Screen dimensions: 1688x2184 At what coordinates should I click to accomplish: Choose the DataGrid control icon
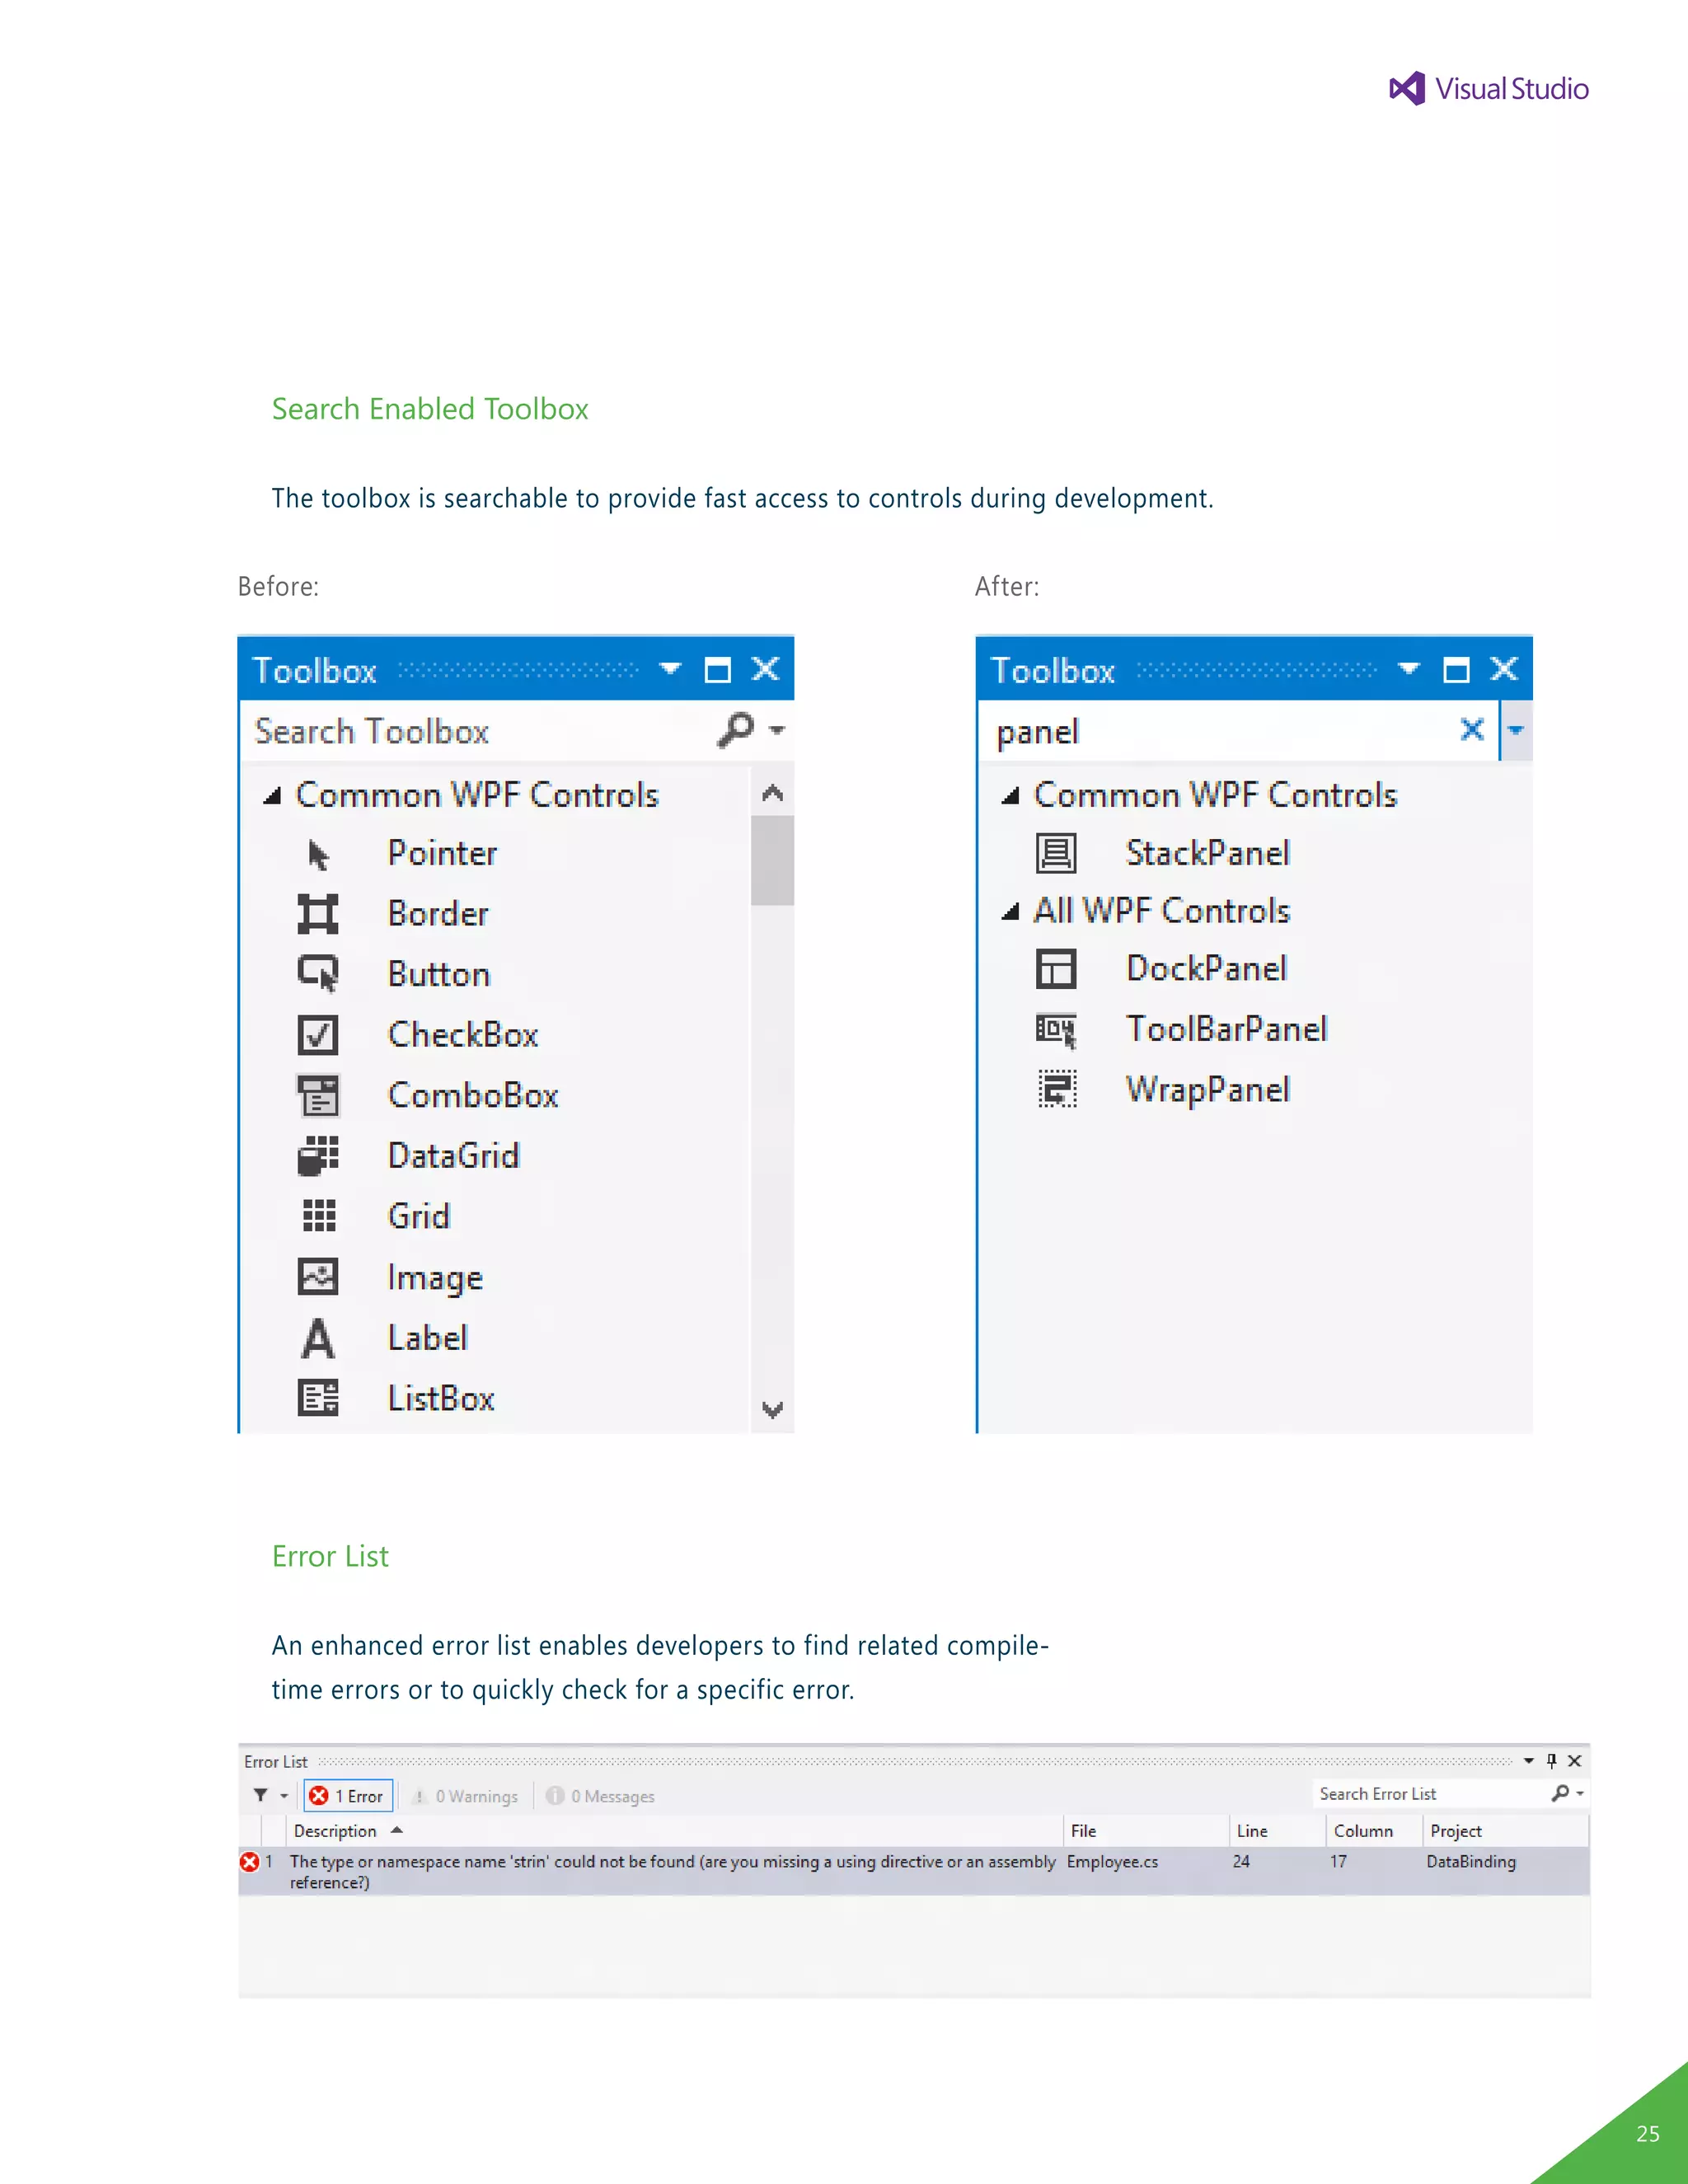tap(318, 1156)
